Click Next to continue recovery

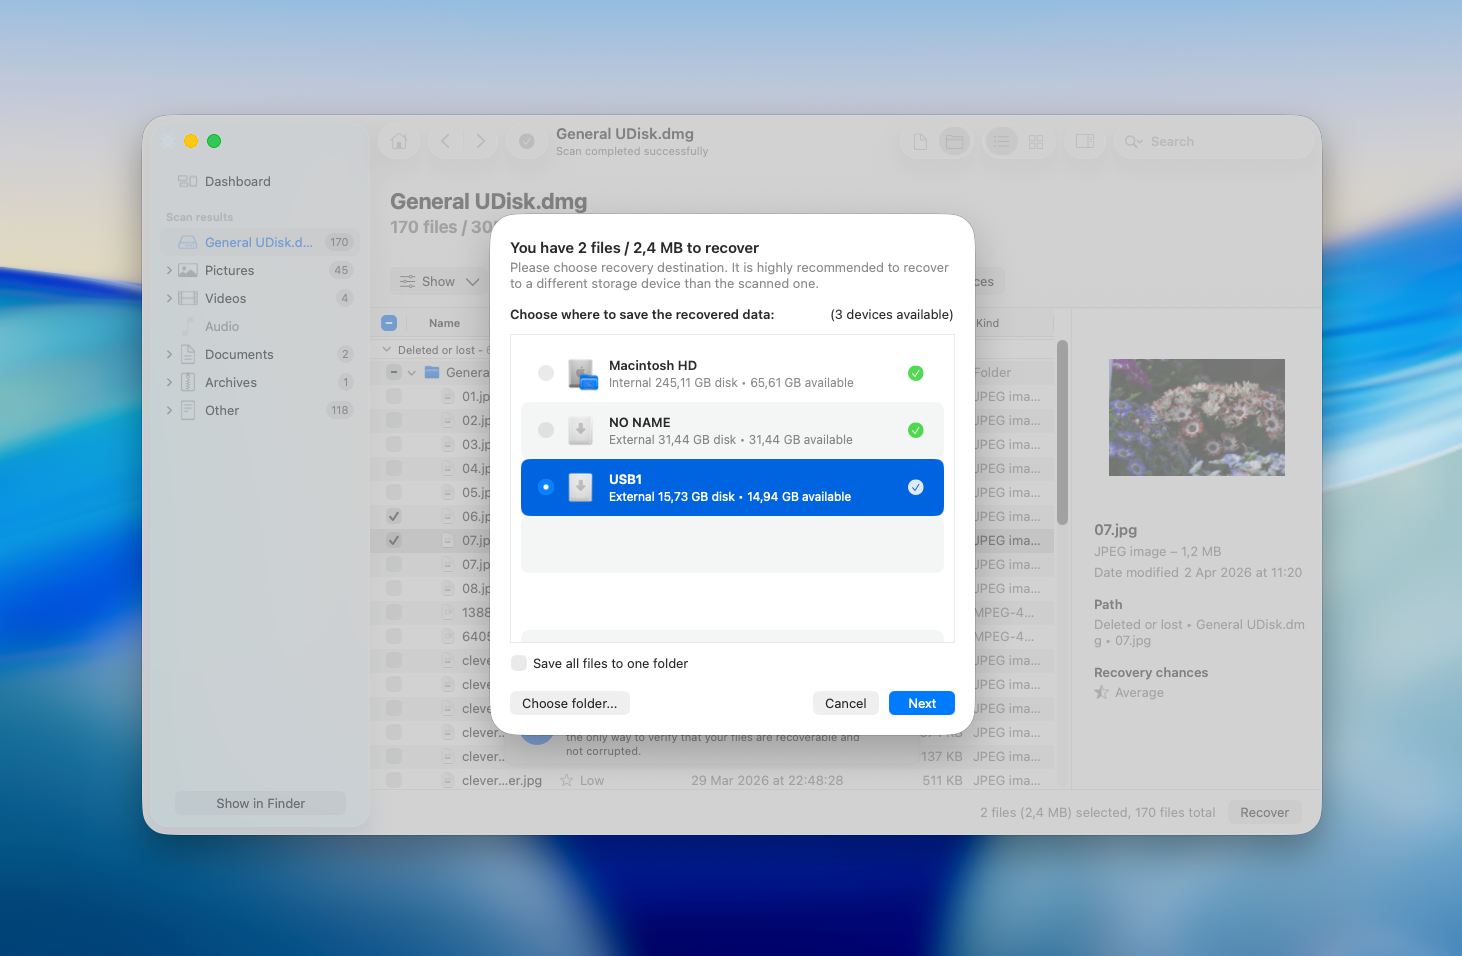[922, 703]
